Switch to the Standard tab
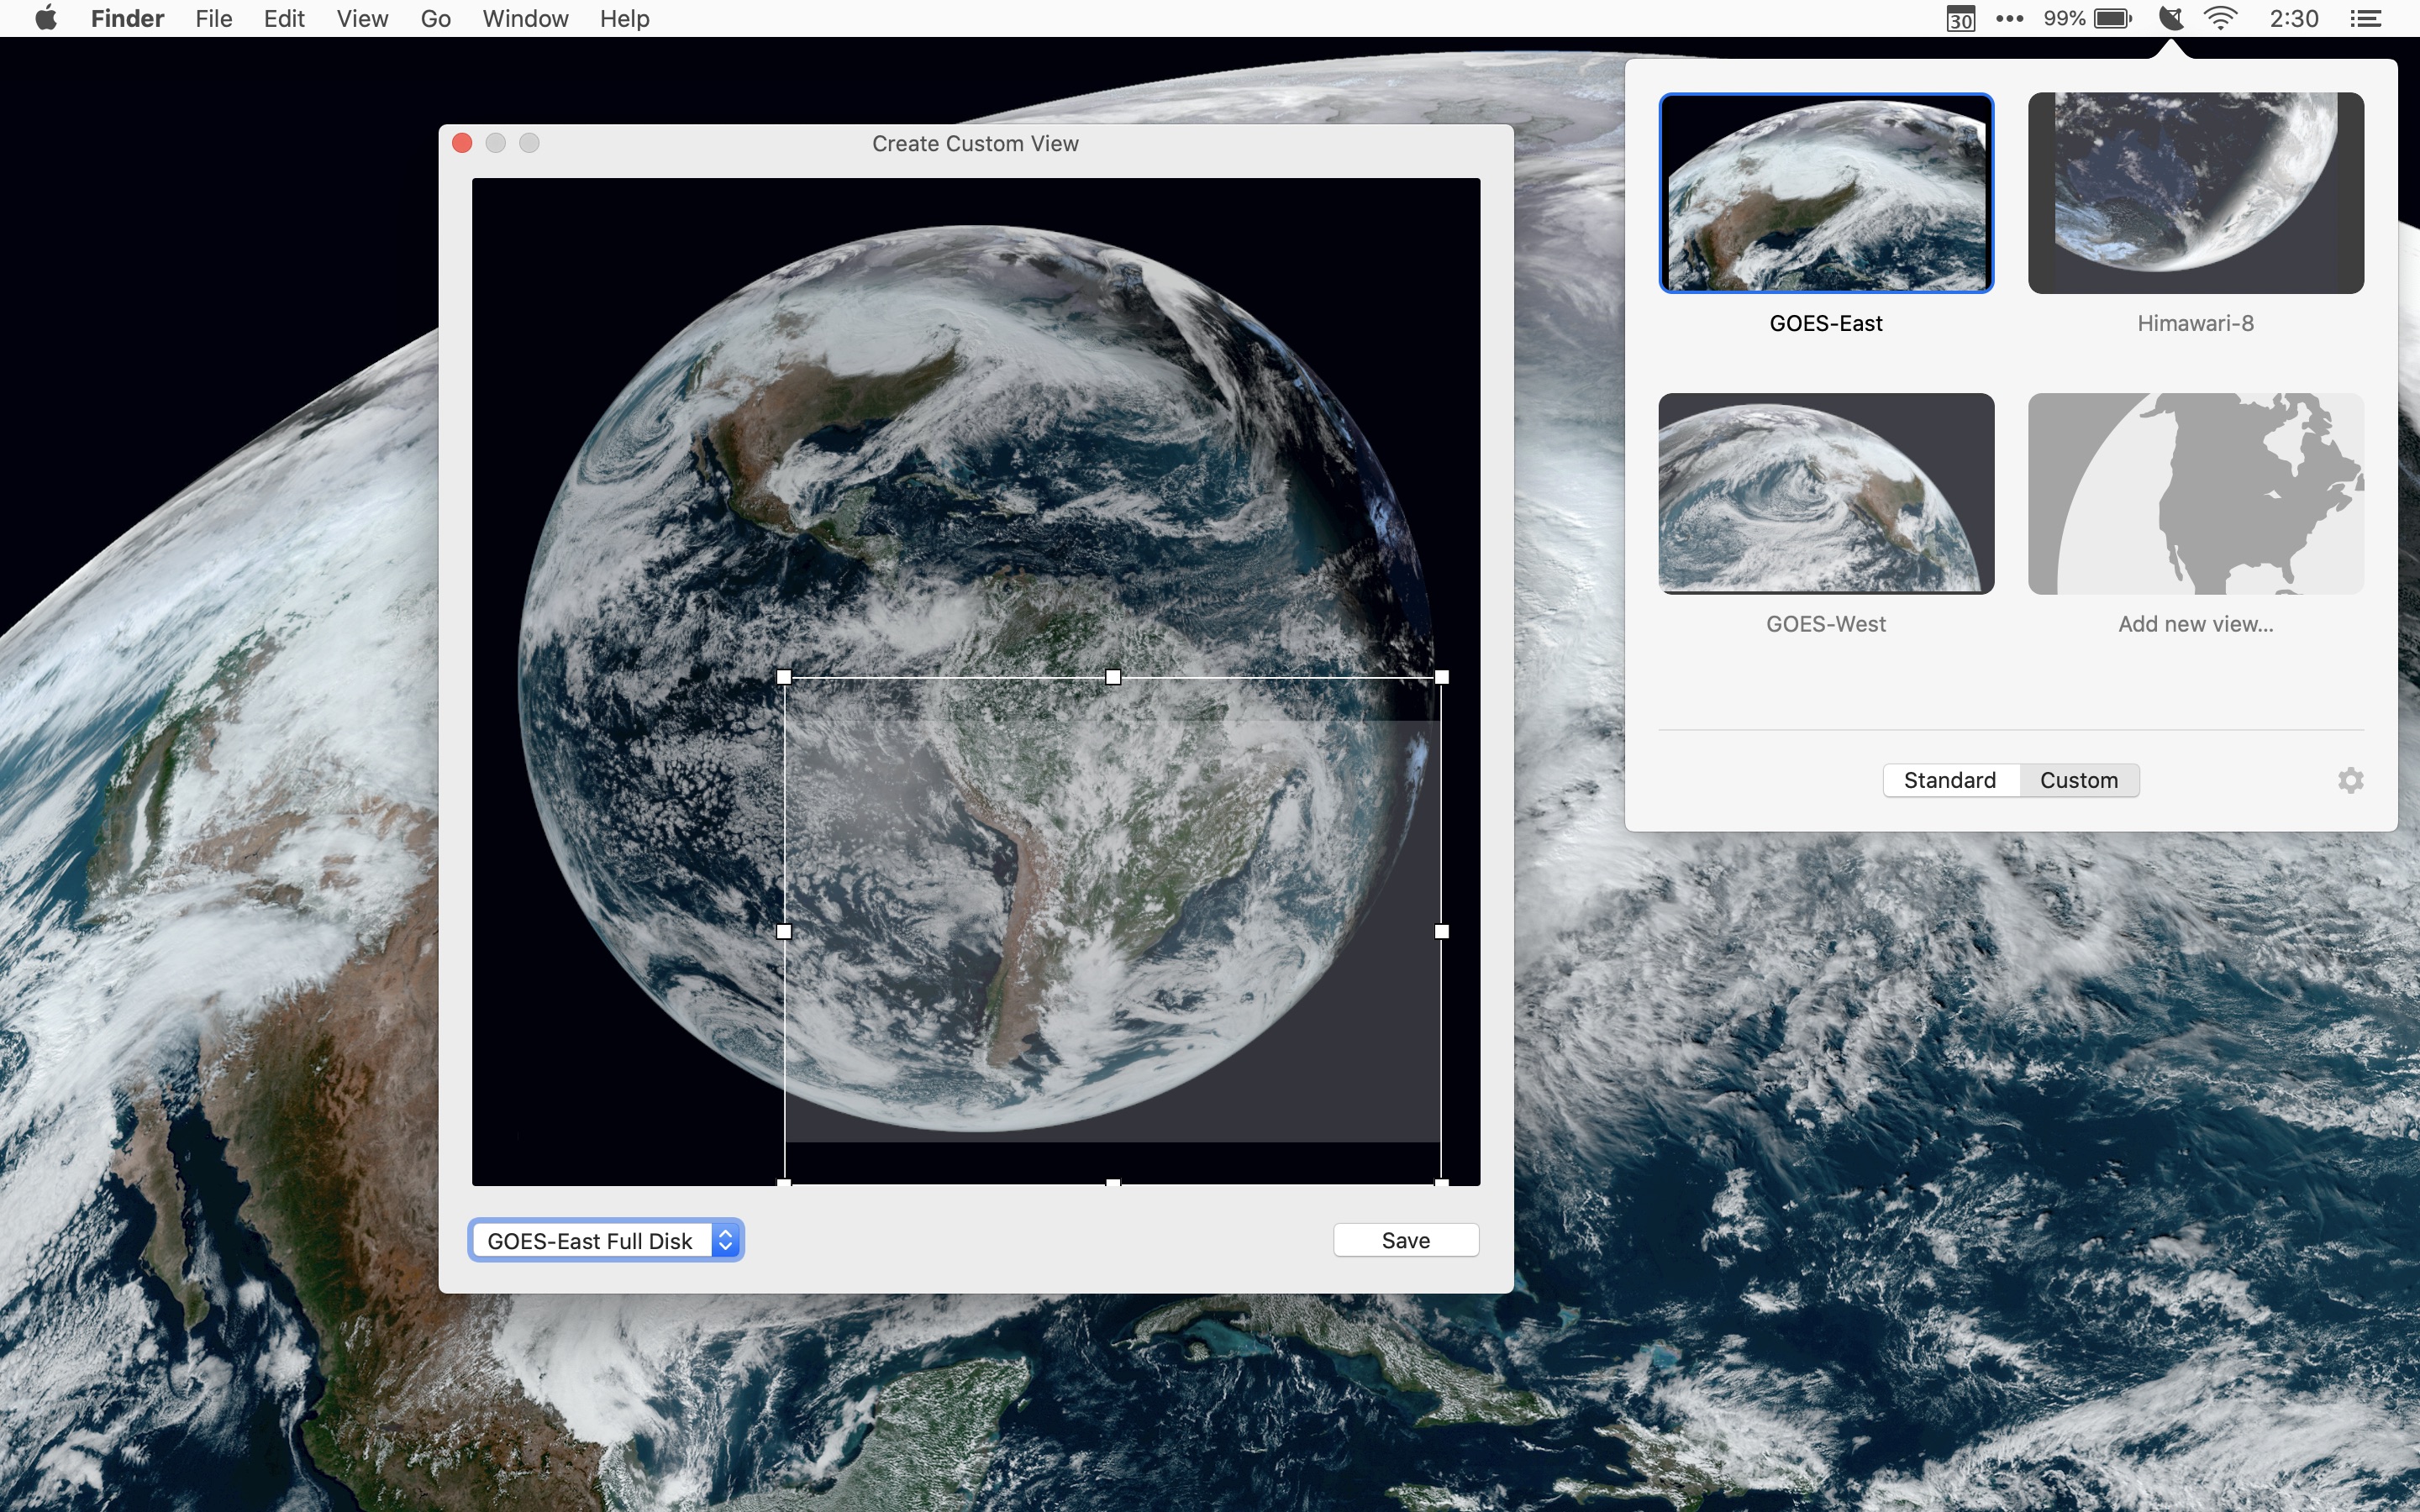2420x1512 pixels. point(1950,780)
